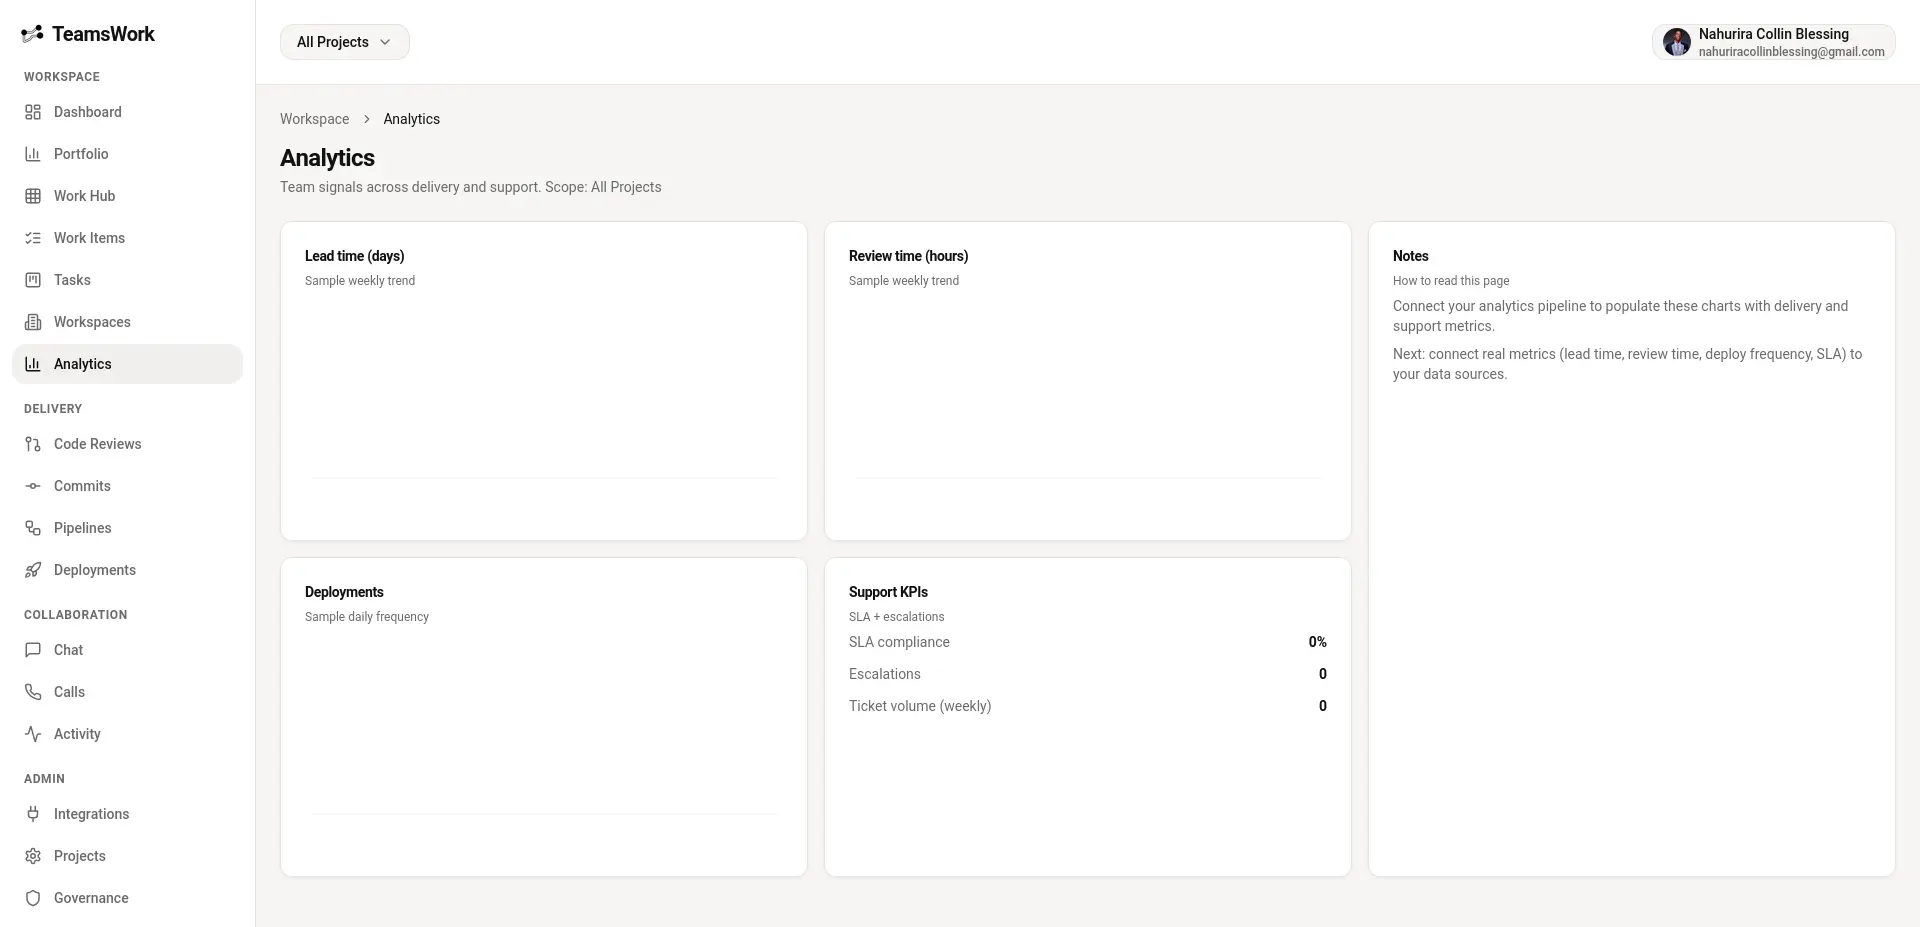Open Integrations admin page

[127, 814]
